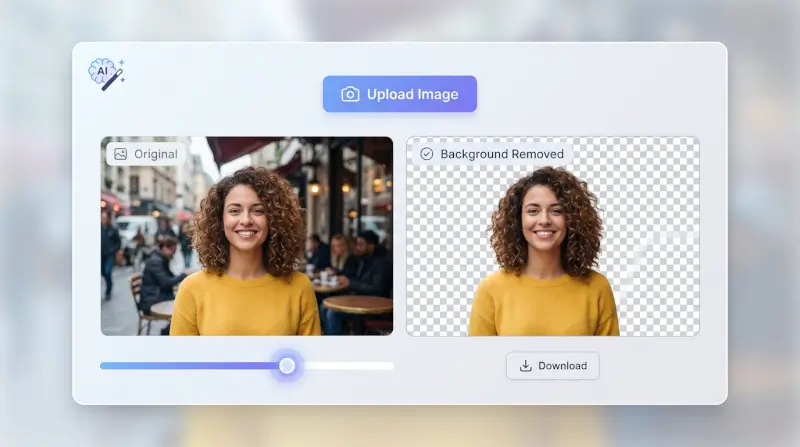
Task: Click the unfilled white part of the slider track
Action: point(344,365)
